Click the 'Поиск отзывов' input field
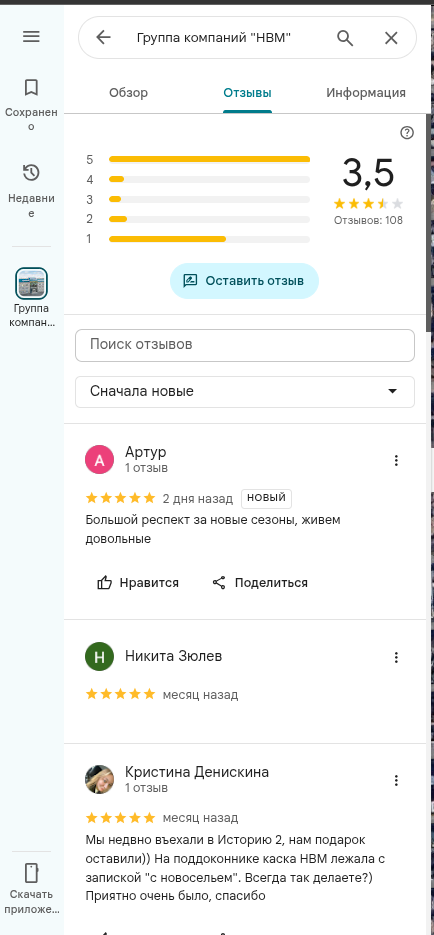The width and height of the screenshot is (434, 935). pos(244,345)
